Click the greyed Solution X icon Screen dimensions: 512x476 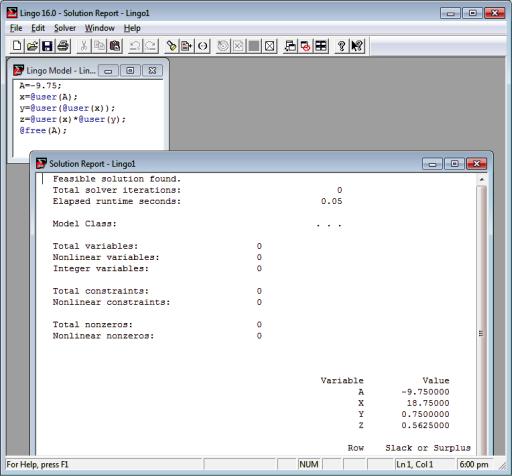tap(238, 46)
